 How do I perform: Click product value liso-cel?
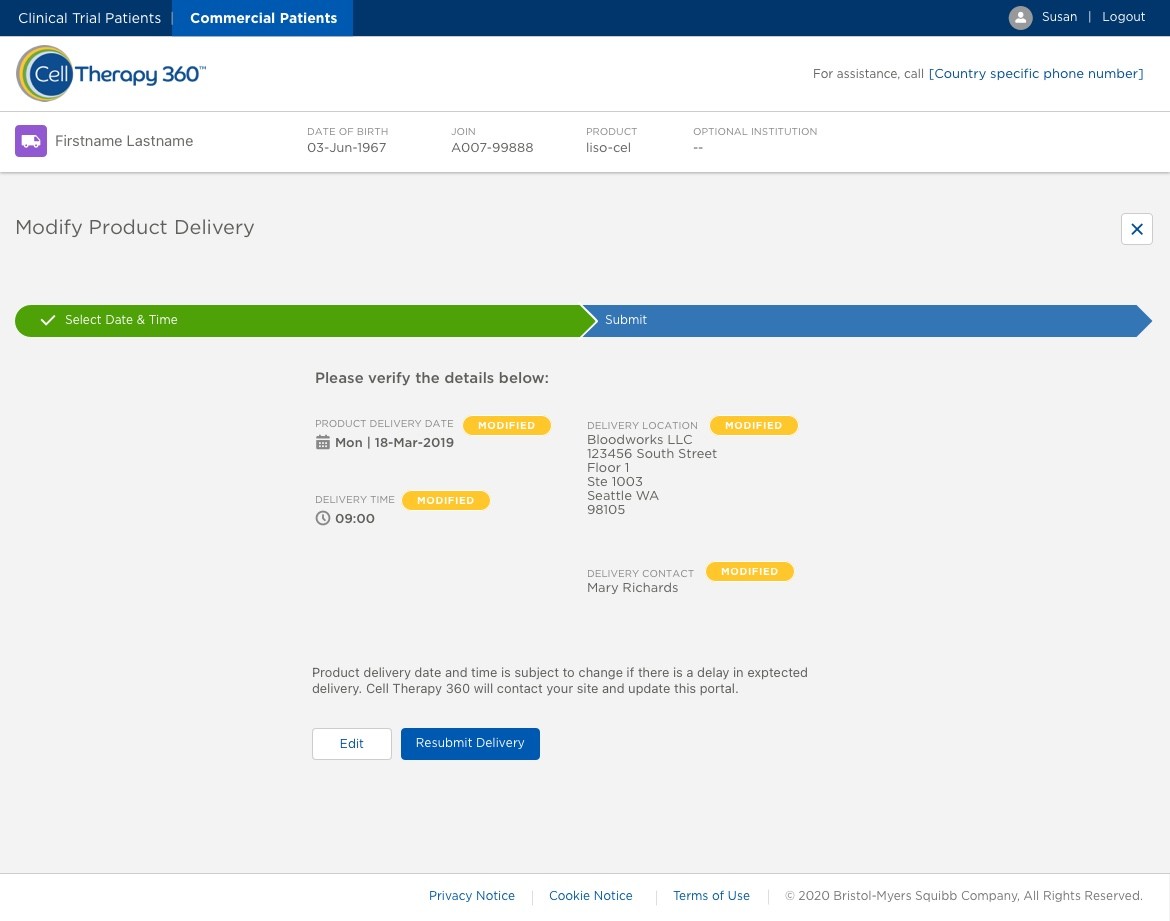[608, 148]
